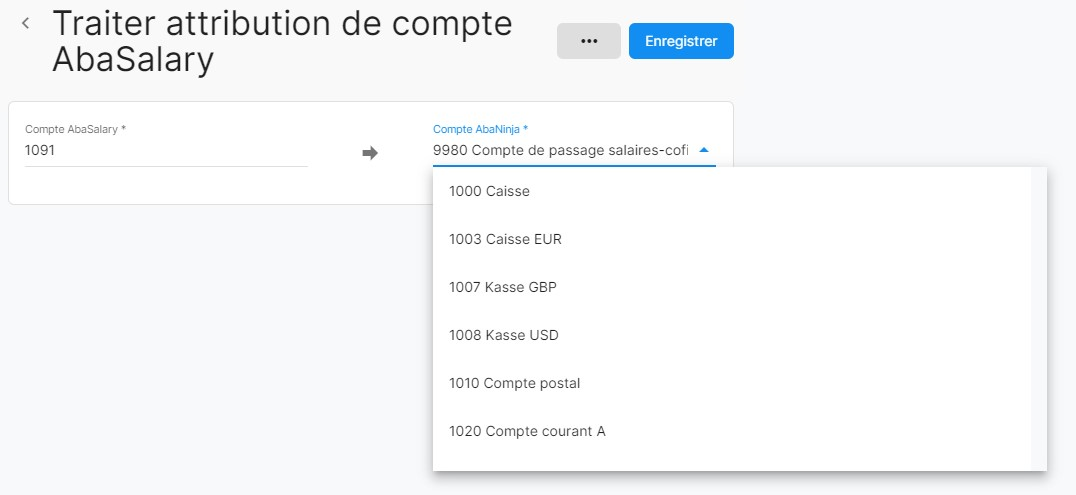Collapse the Compte AbaNinja dropdown arrow
The width and height of the screenshot is (1076, 495).
704,150
